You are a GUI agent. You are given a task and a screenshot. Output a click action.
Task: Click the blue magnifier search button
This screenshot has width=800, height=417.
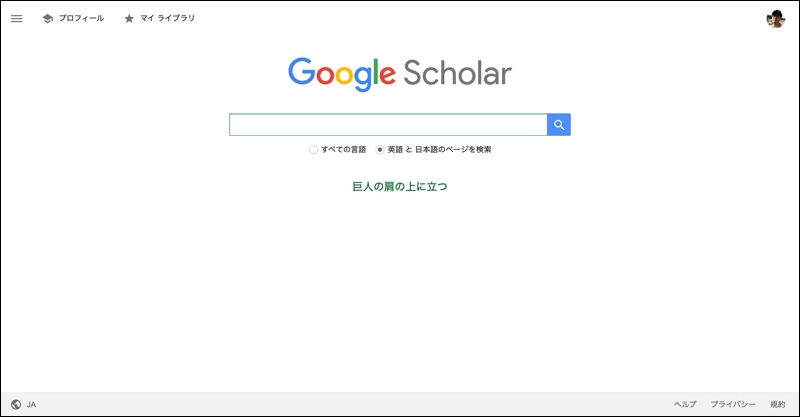pyautogui.click(x=559, y=125)
